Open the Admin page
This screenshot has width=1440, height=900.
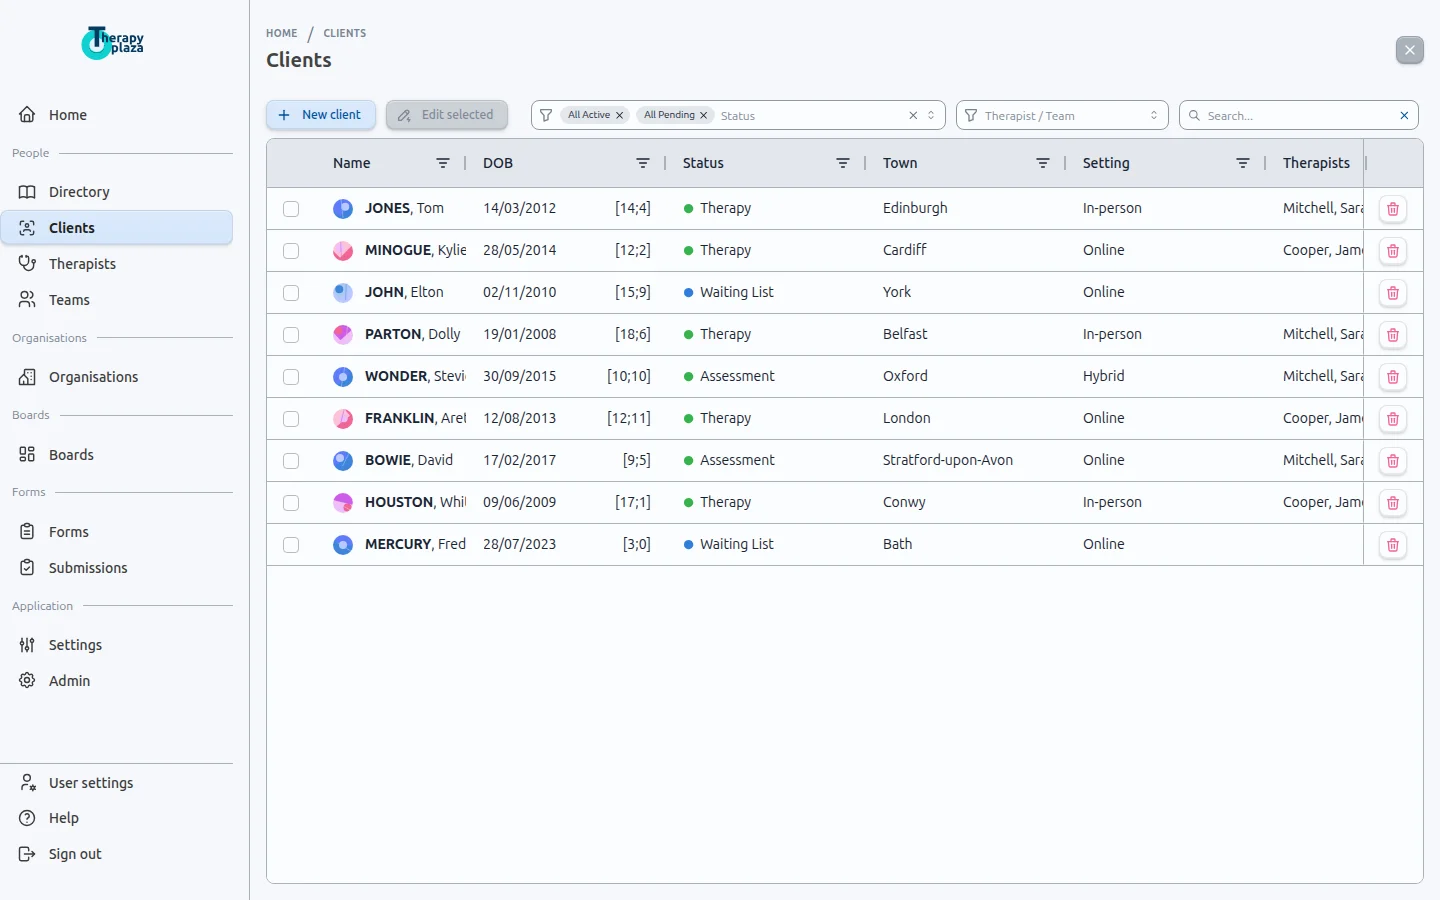[117, 681]
